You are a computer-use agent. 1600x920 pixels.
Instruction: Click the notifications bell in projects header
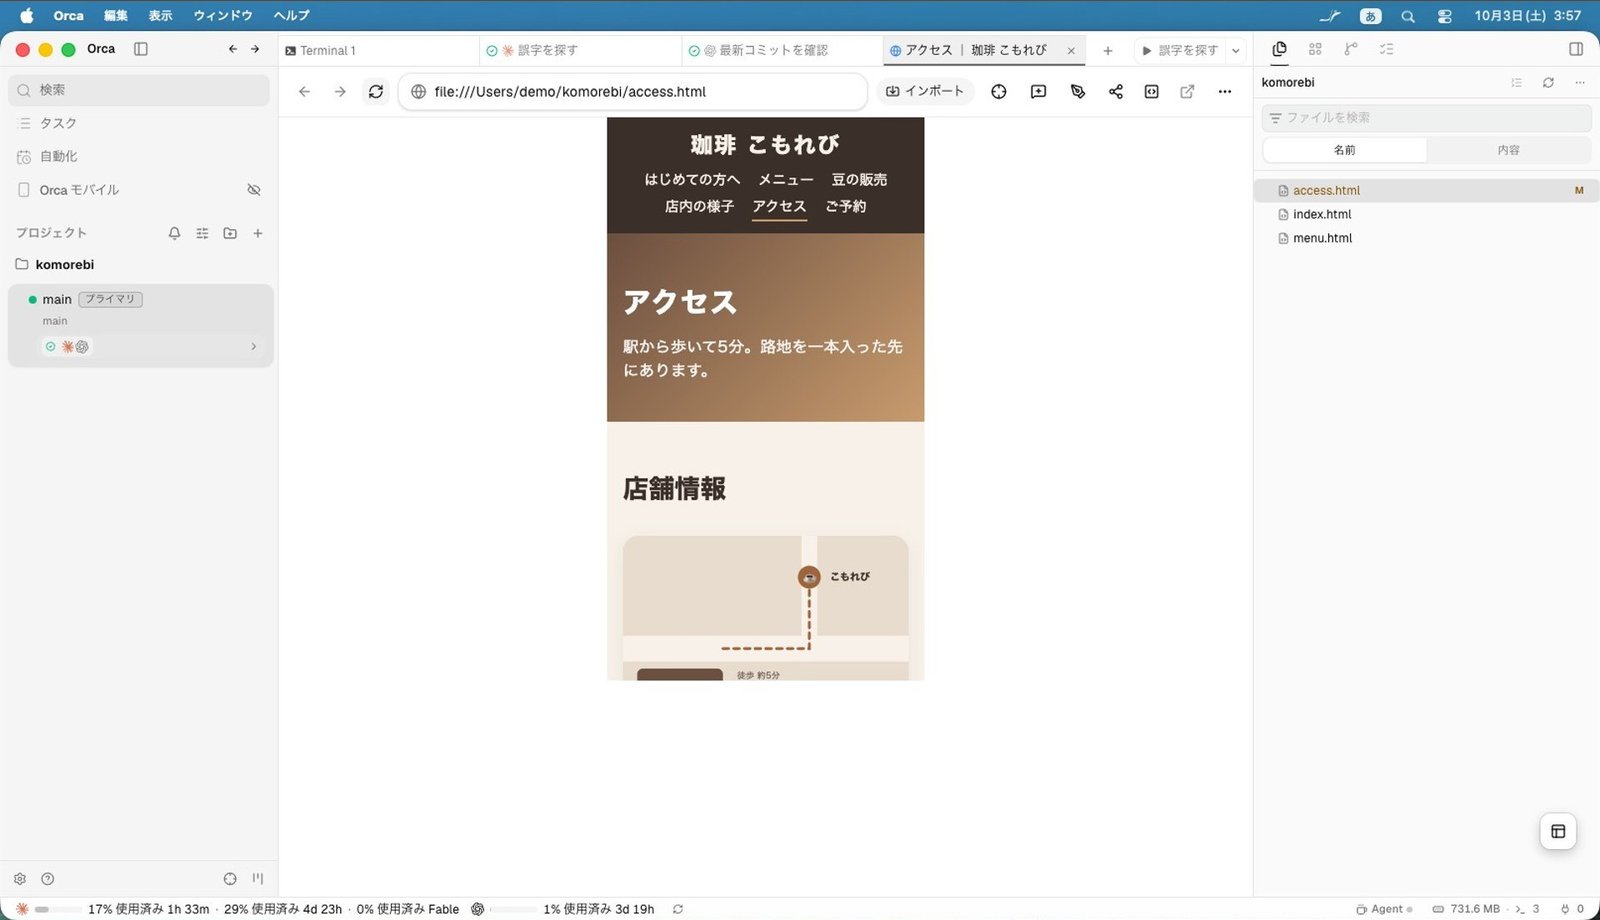click(174, 233)
